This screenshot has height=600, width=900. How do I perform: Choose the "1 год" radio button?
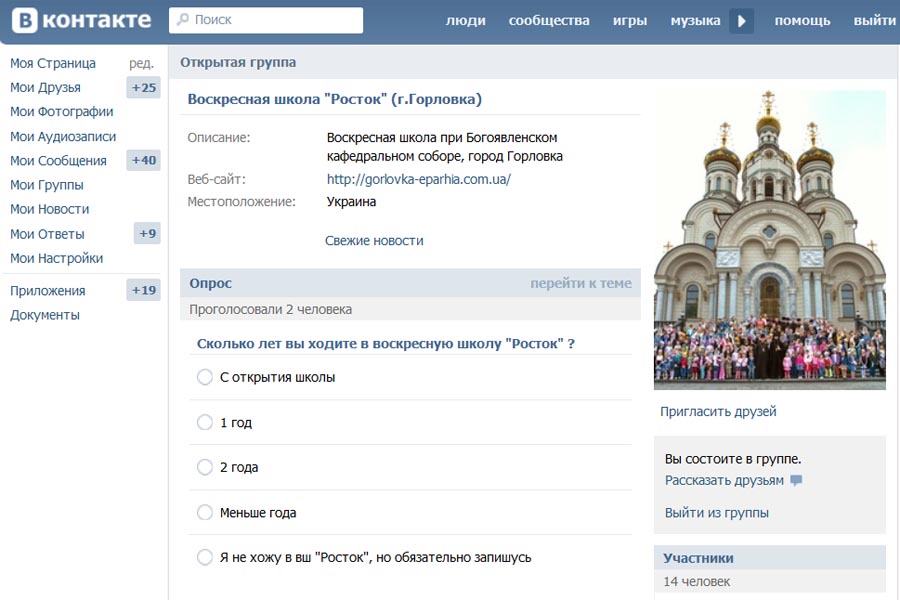(205, 423)
